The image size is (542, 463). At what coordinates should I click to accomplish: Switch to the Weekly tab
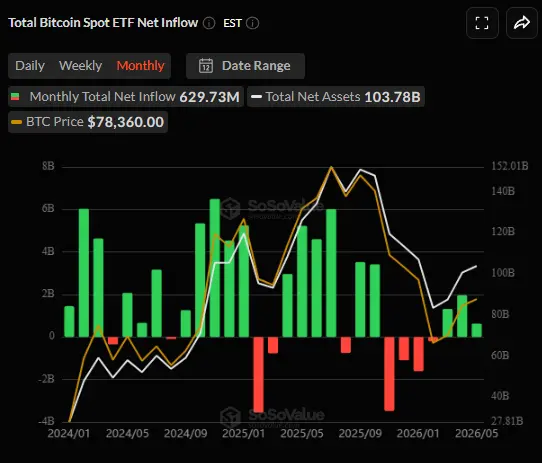(81, 66)
